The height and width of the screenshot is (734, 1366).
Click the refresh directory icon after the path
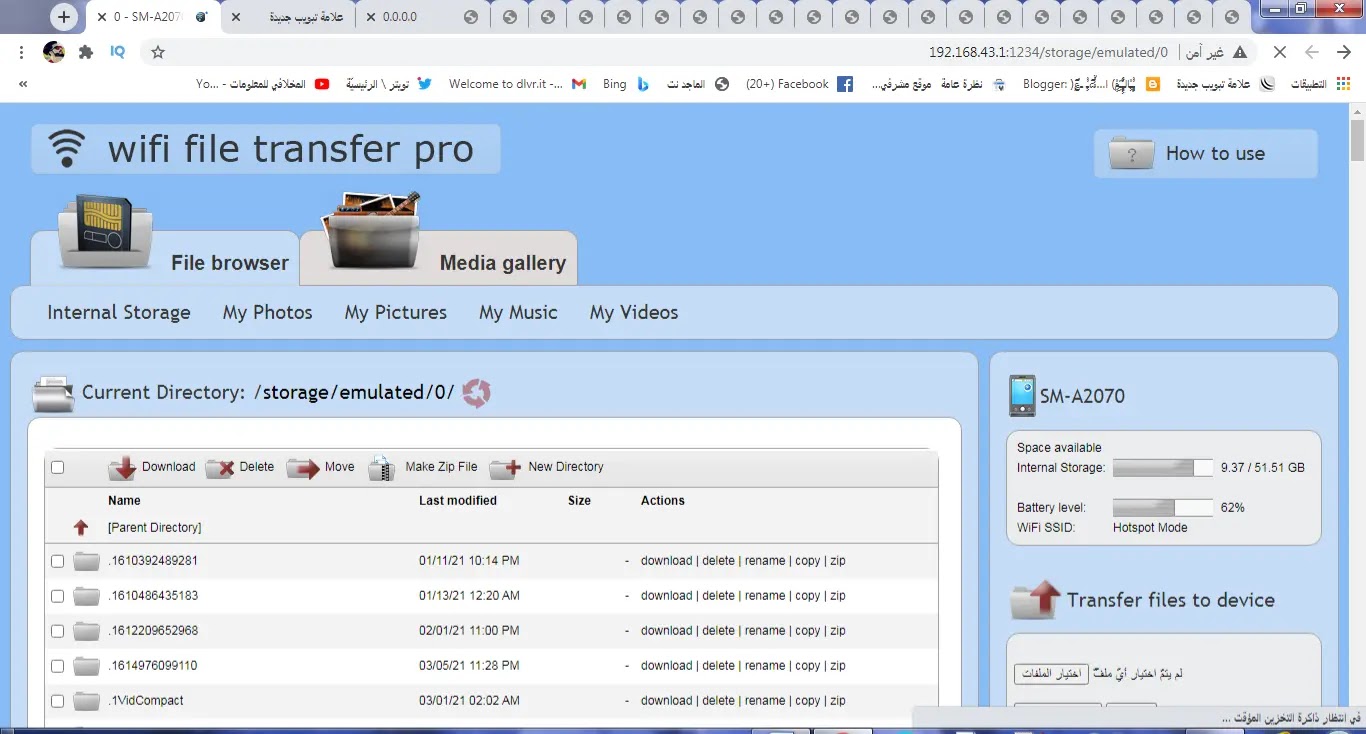click(476, 393)
